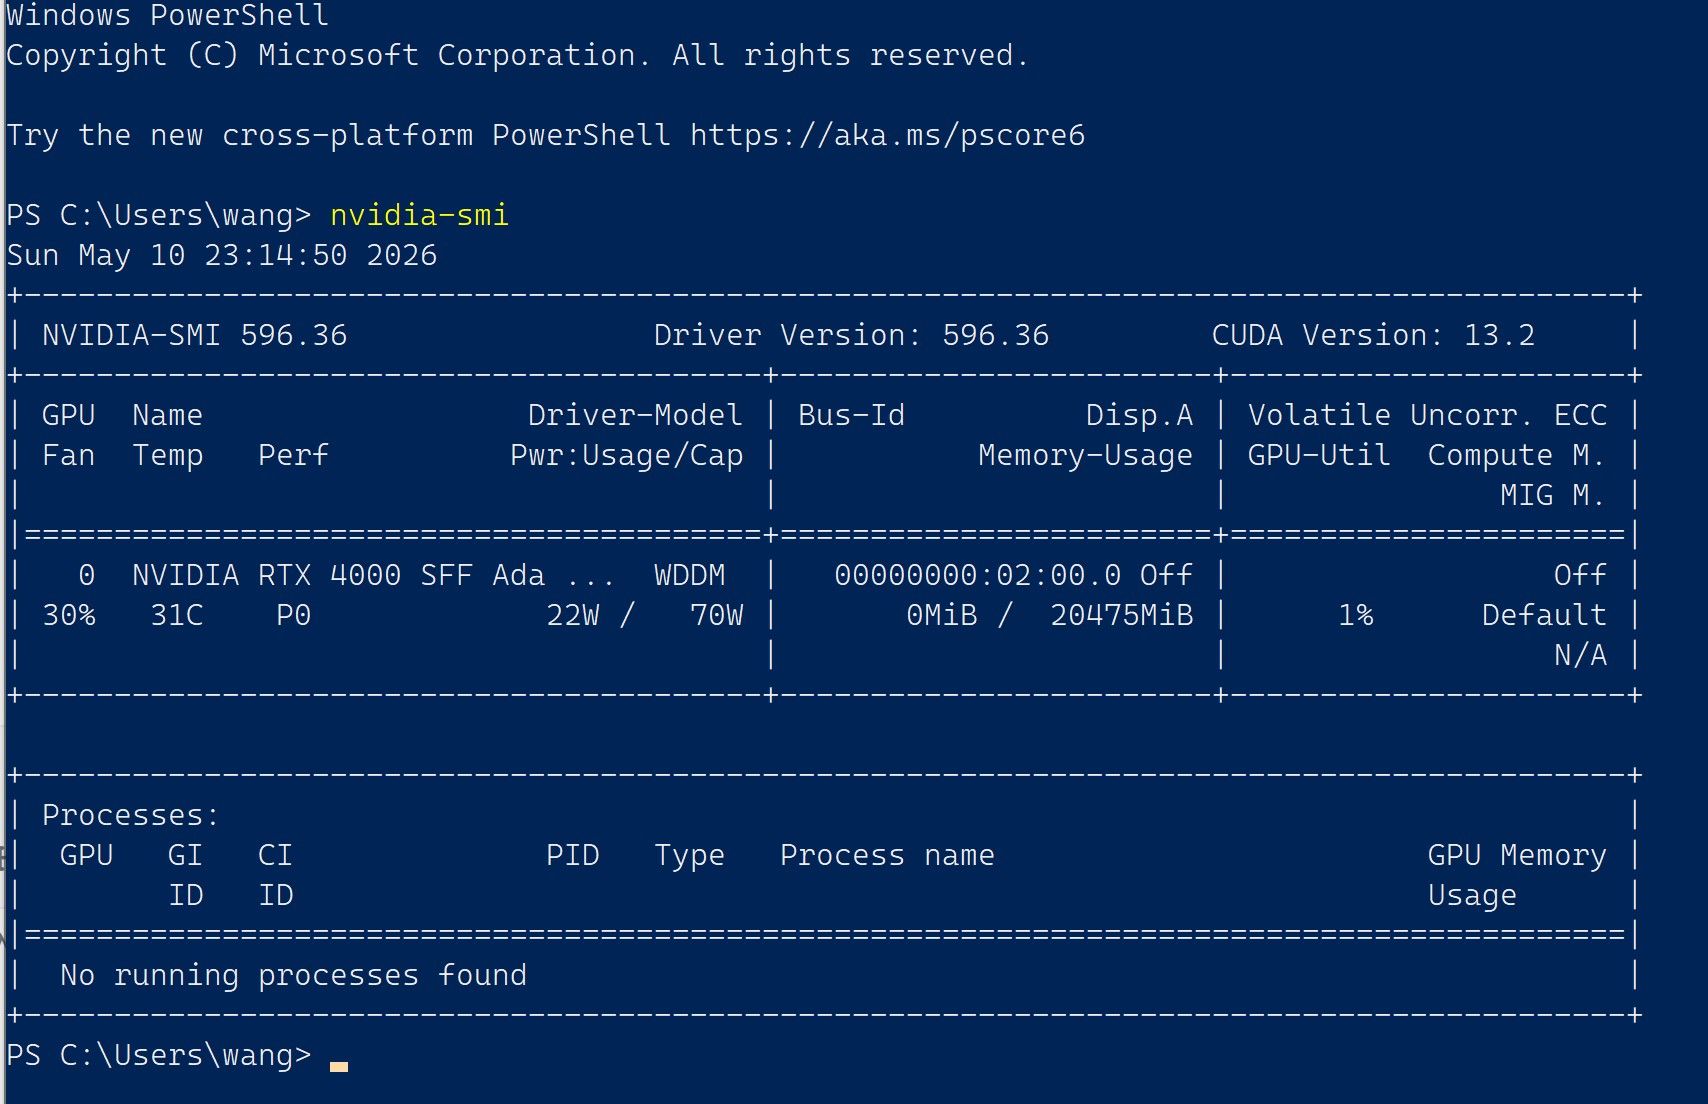The image size is (1708, 1104).
Task: Click the pscore6 PowerShell URL
Action: [887, 135]
